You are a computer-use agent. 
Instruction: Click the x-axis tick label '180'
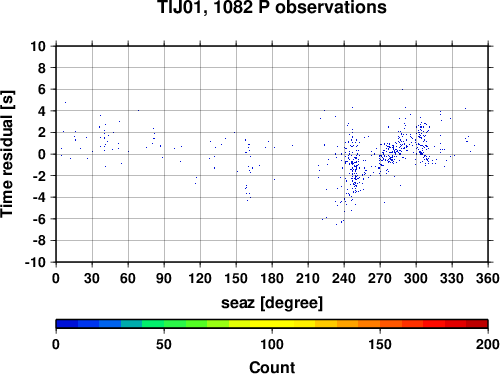tap(272, 278)
